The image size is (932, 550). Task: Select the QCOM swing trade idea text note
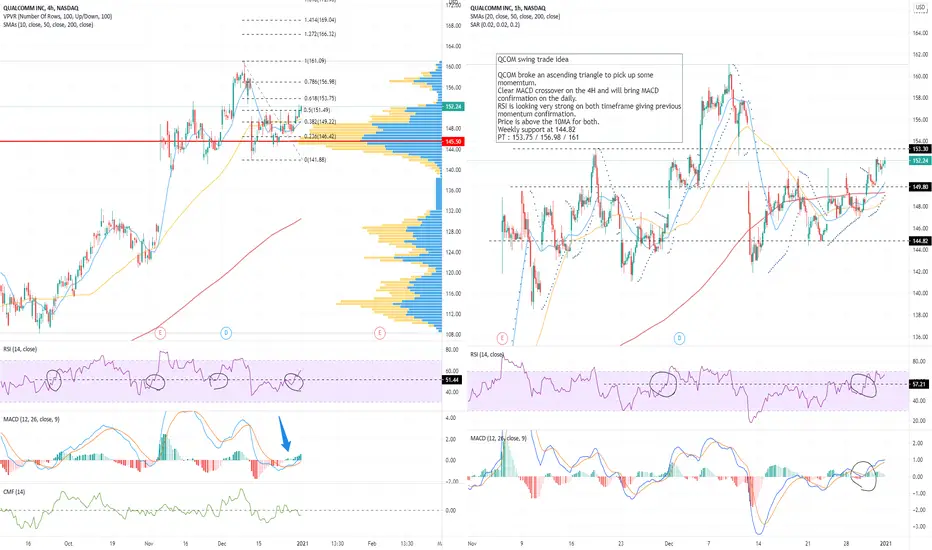click(589, 98)
